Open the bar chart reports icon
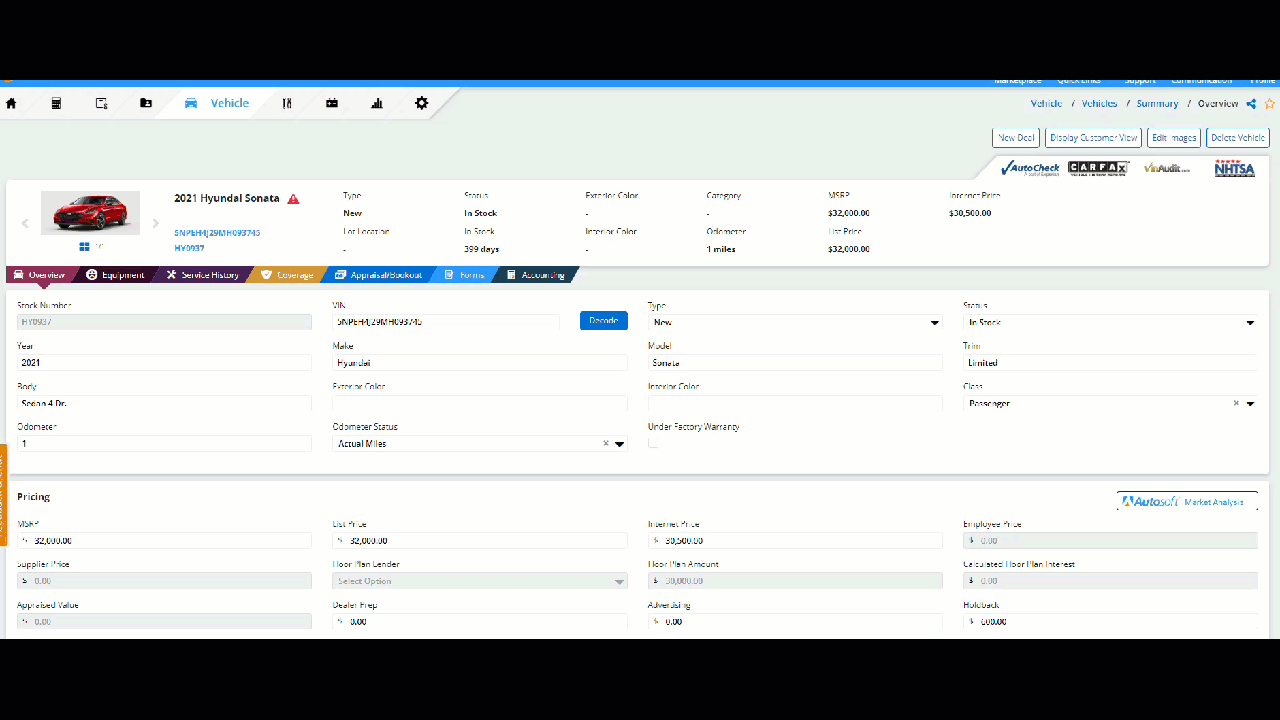The height and width of the screenshot is (720, 1280). coord(377,103)
